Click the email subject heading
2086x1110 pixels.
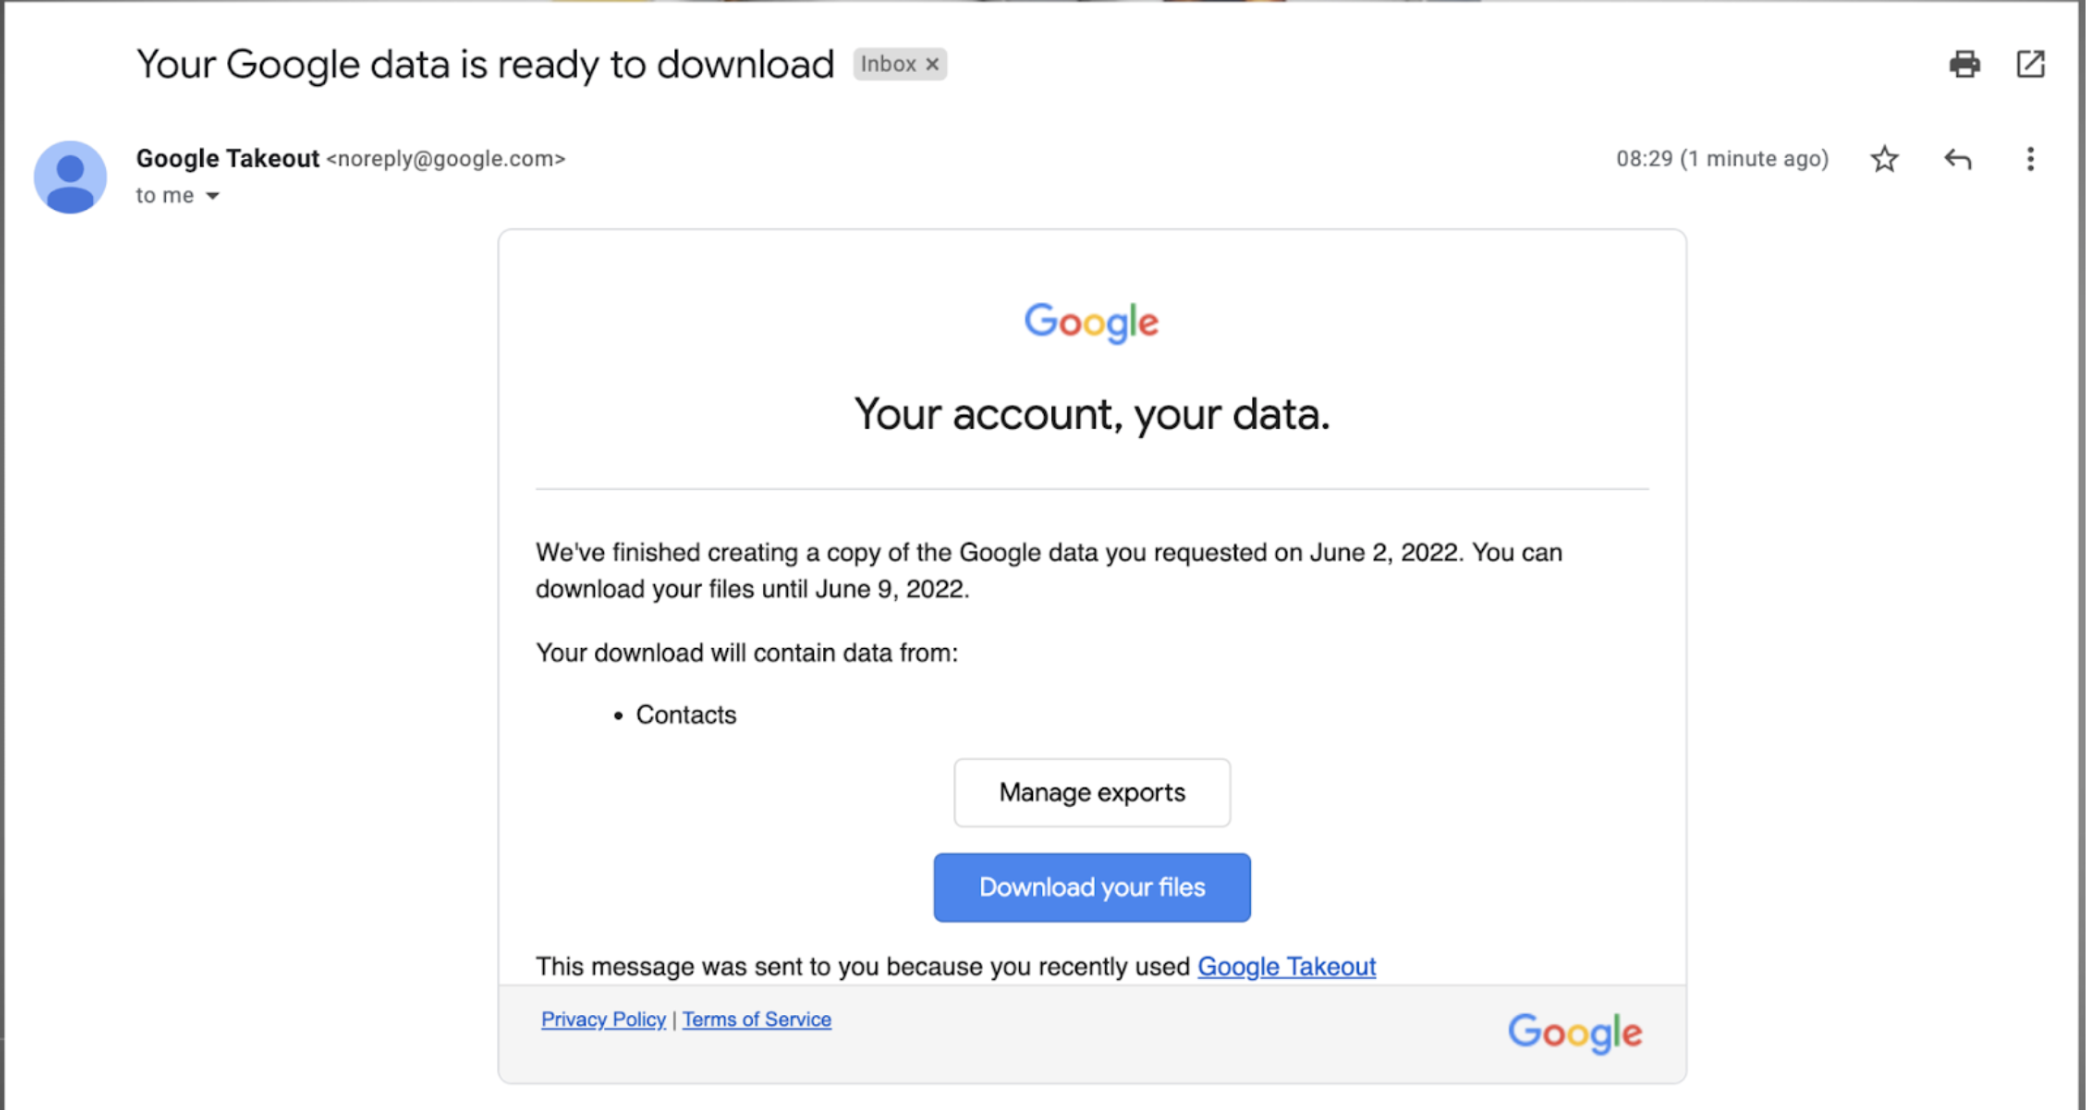coord(485,65)
